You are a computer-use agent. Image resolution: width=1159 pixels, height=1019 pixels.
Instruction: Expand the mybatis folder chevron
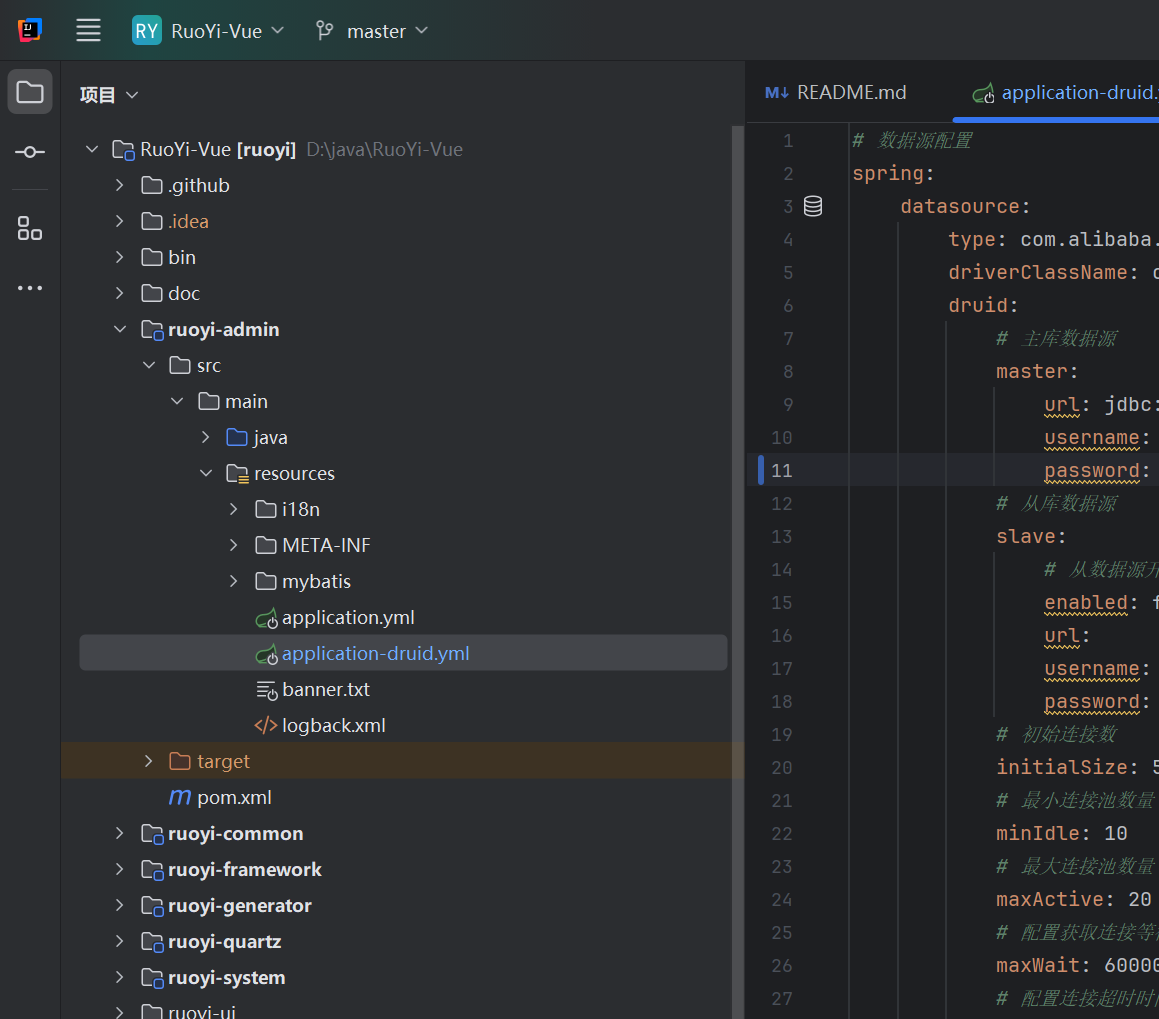pyautogui.click(x=234, y=582)
